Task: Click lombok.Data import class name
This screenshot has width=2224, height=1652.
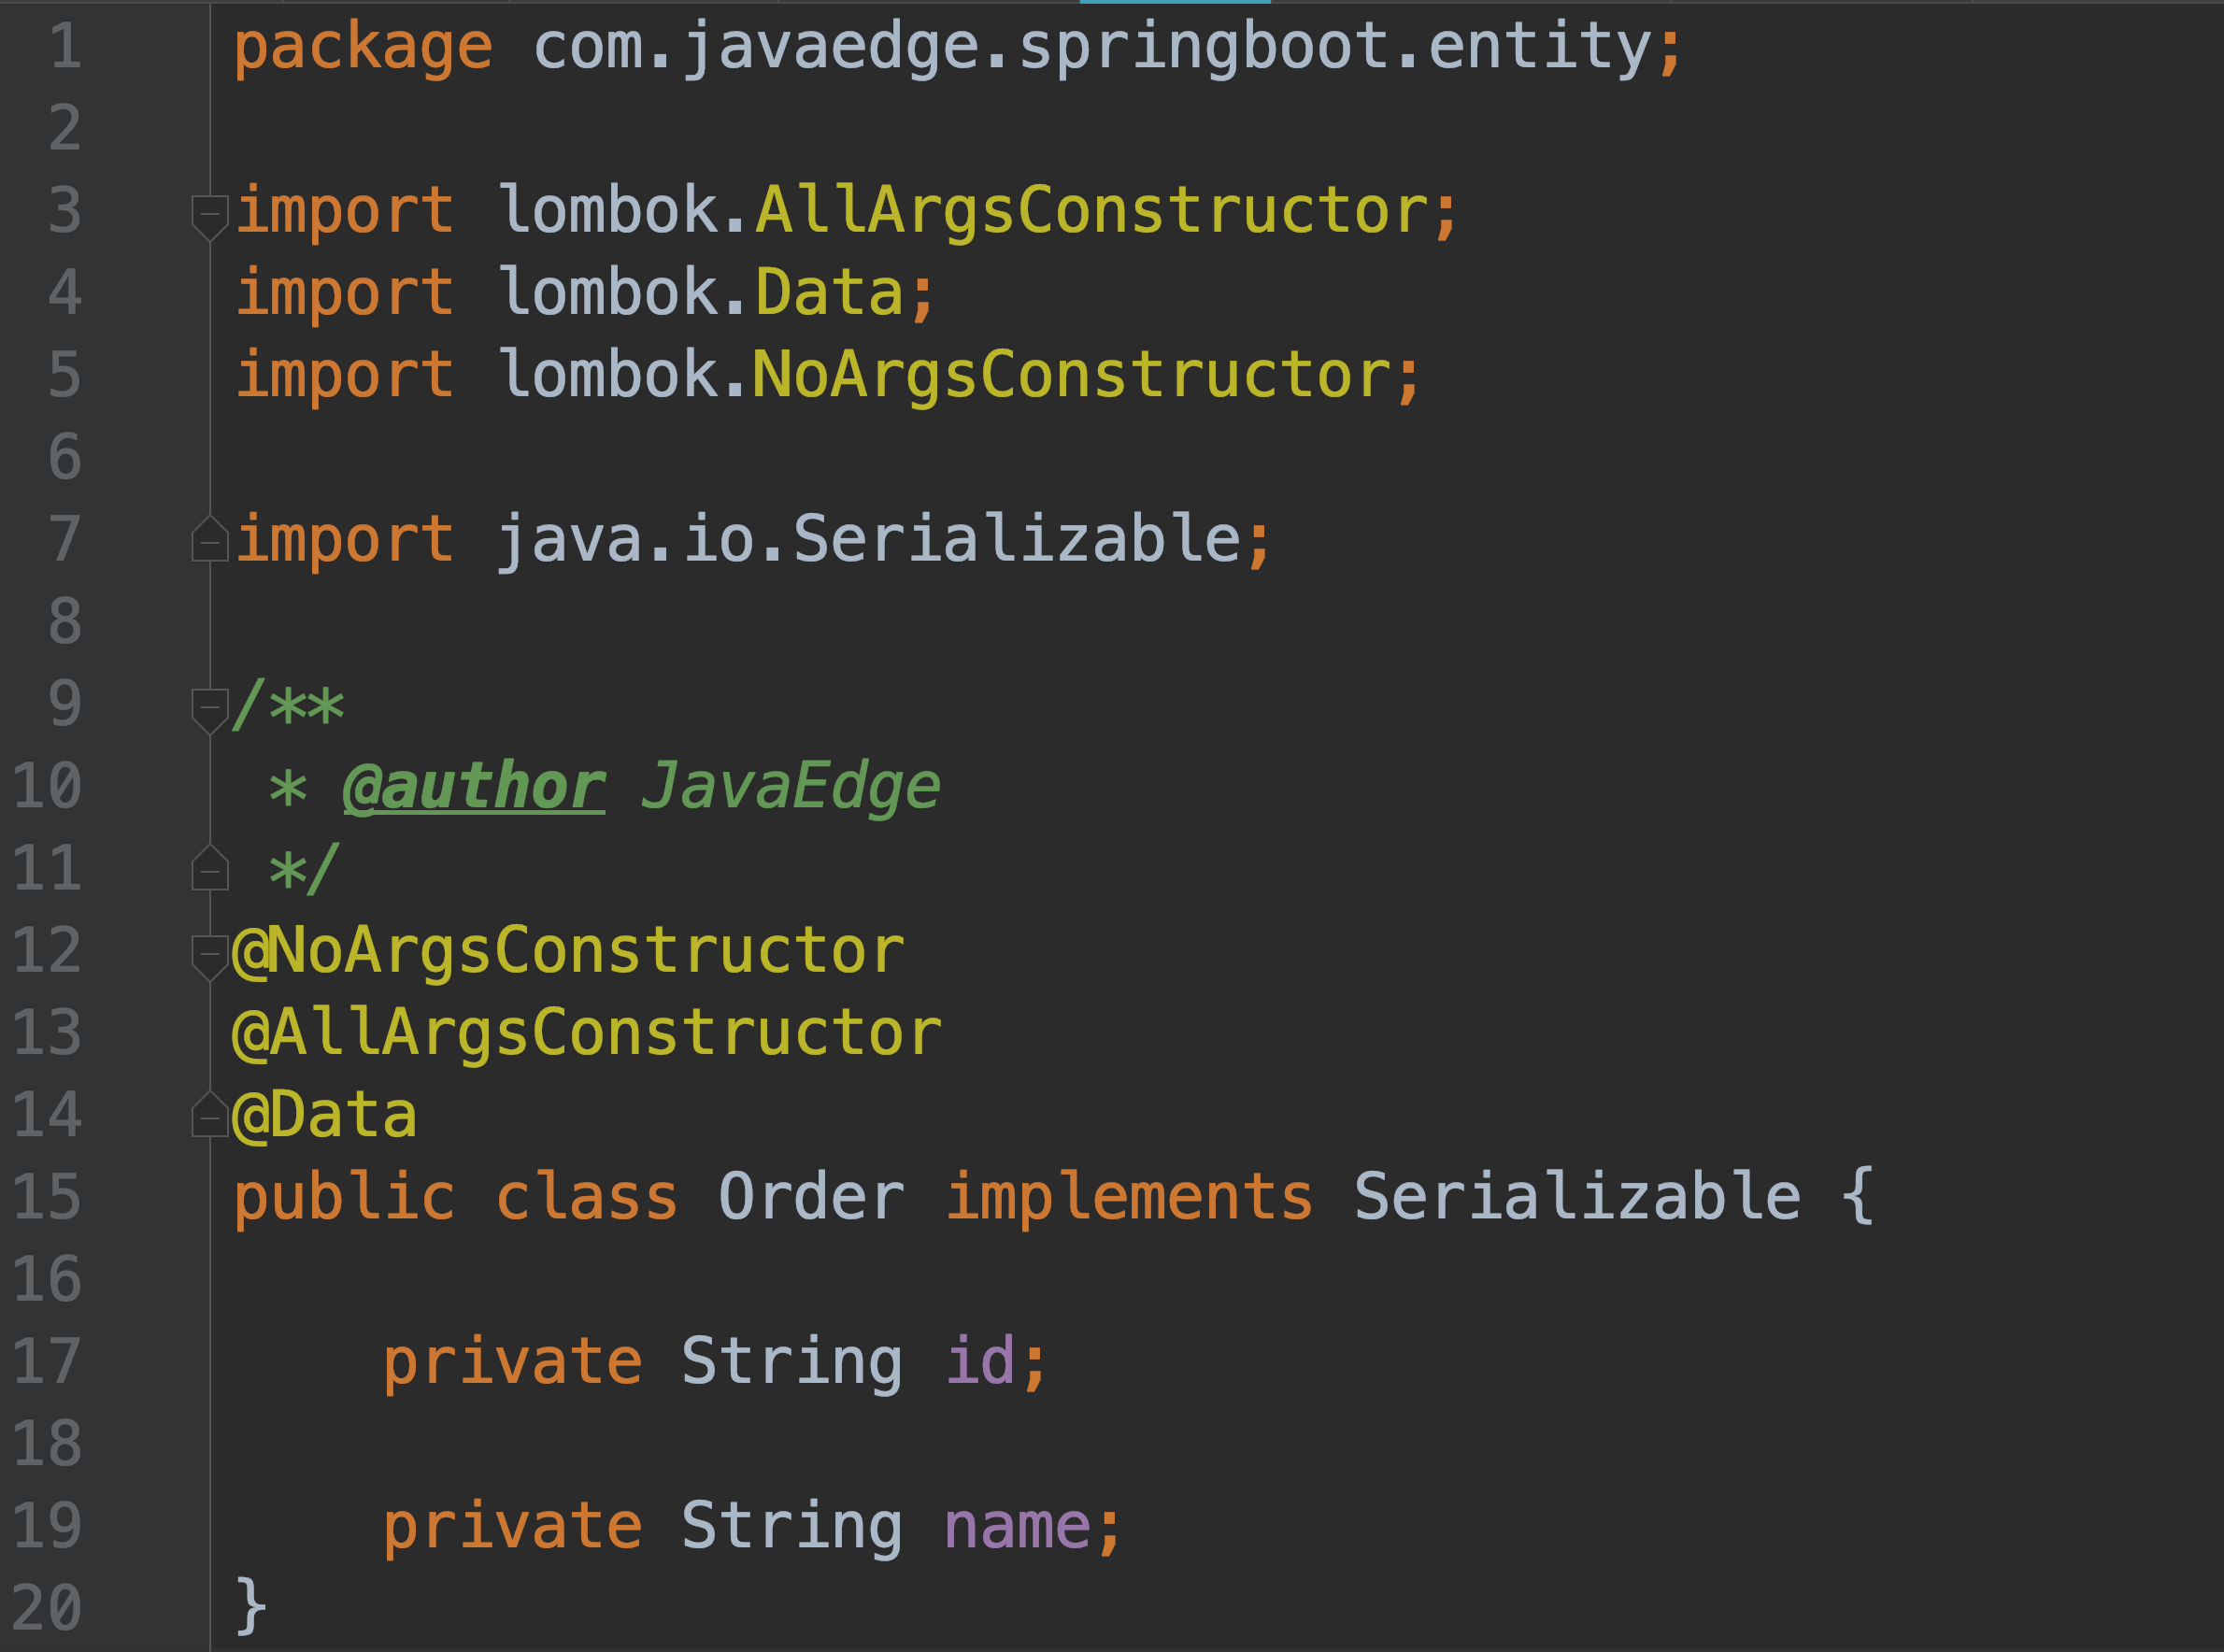Action: [x=829, y=293]
